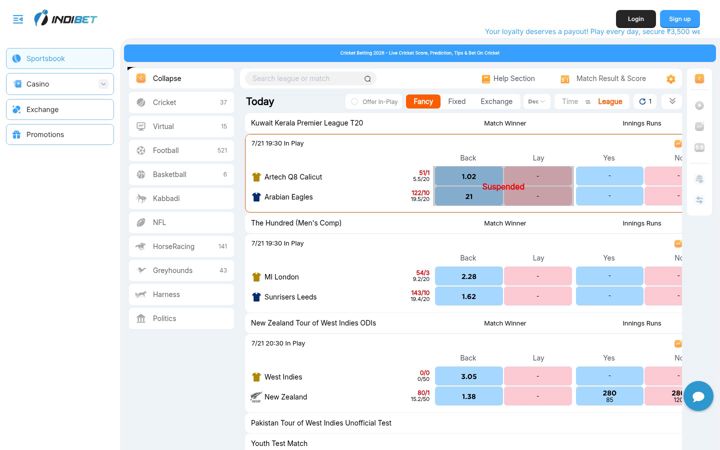The height and width of the screenshot is (450, 720).
Task: Collapse the New Zealand Tour of West Indies ODIs section
Action: (x=463, y=323)
